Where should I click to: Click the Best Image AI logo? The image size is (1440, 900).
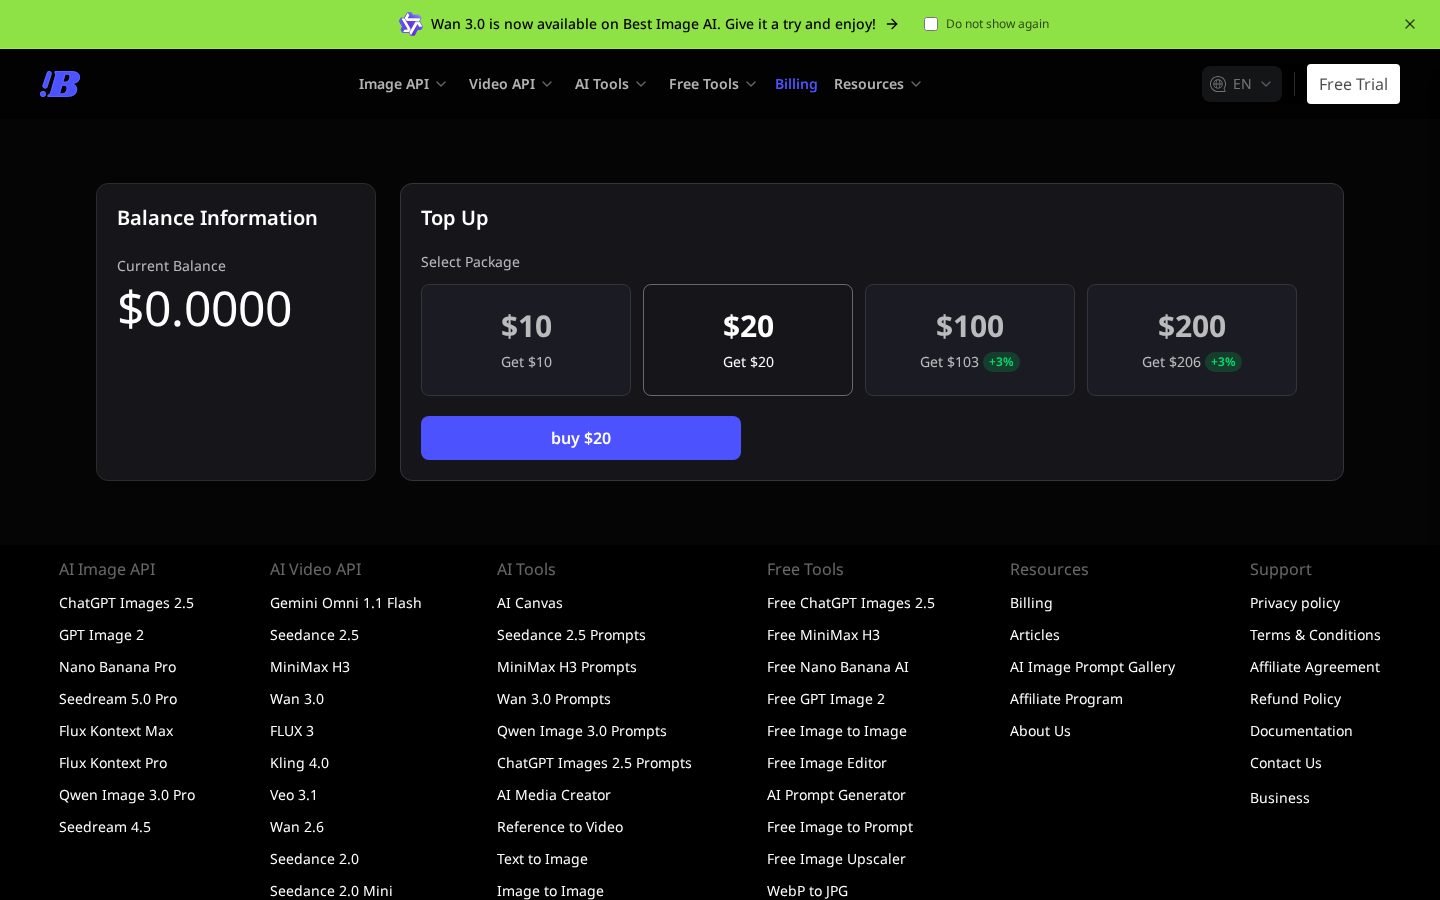(x=60, y=84)
